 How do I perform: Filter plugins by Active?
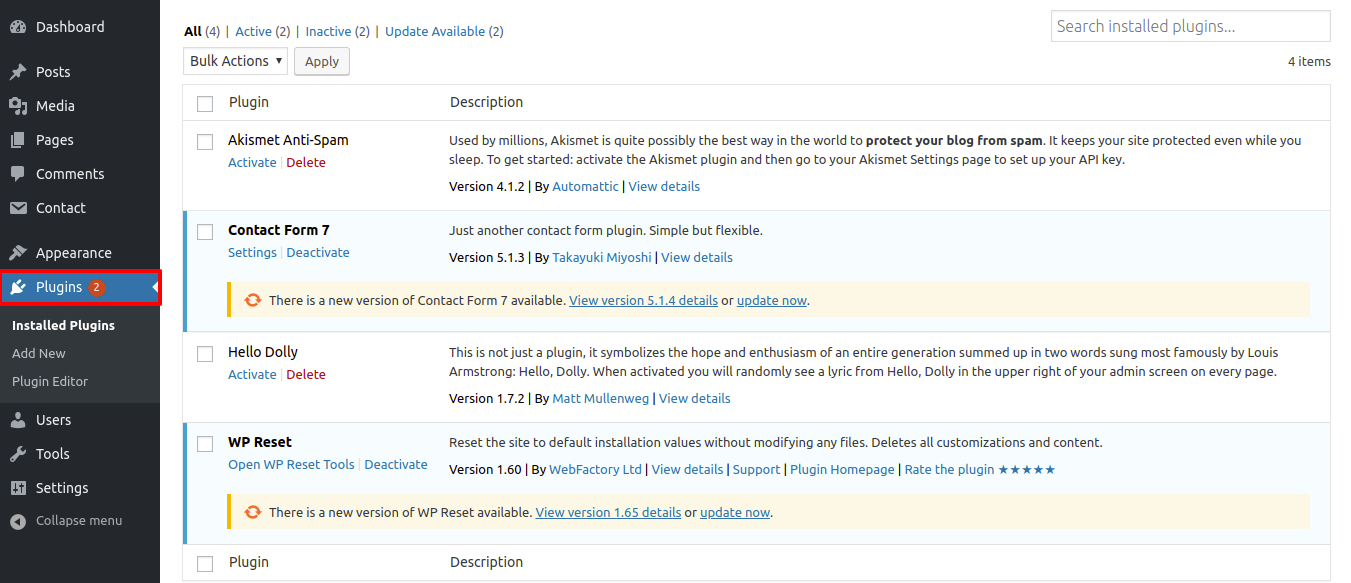tap(253, 32)
